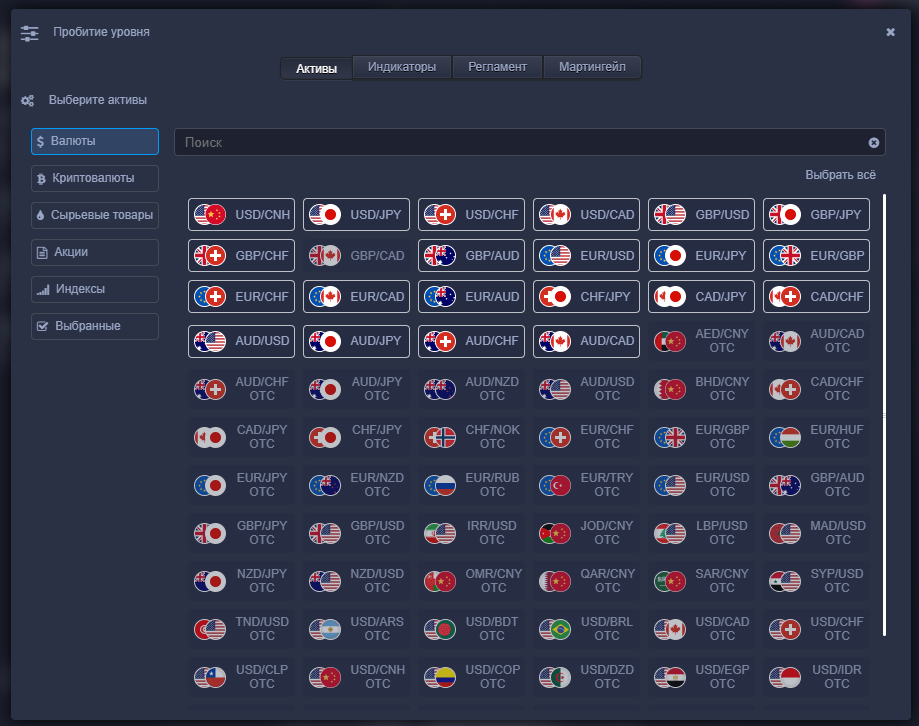919x726 pixels.
Task: Toggle the EUR/AUD asset
Action: click(471, 296)
